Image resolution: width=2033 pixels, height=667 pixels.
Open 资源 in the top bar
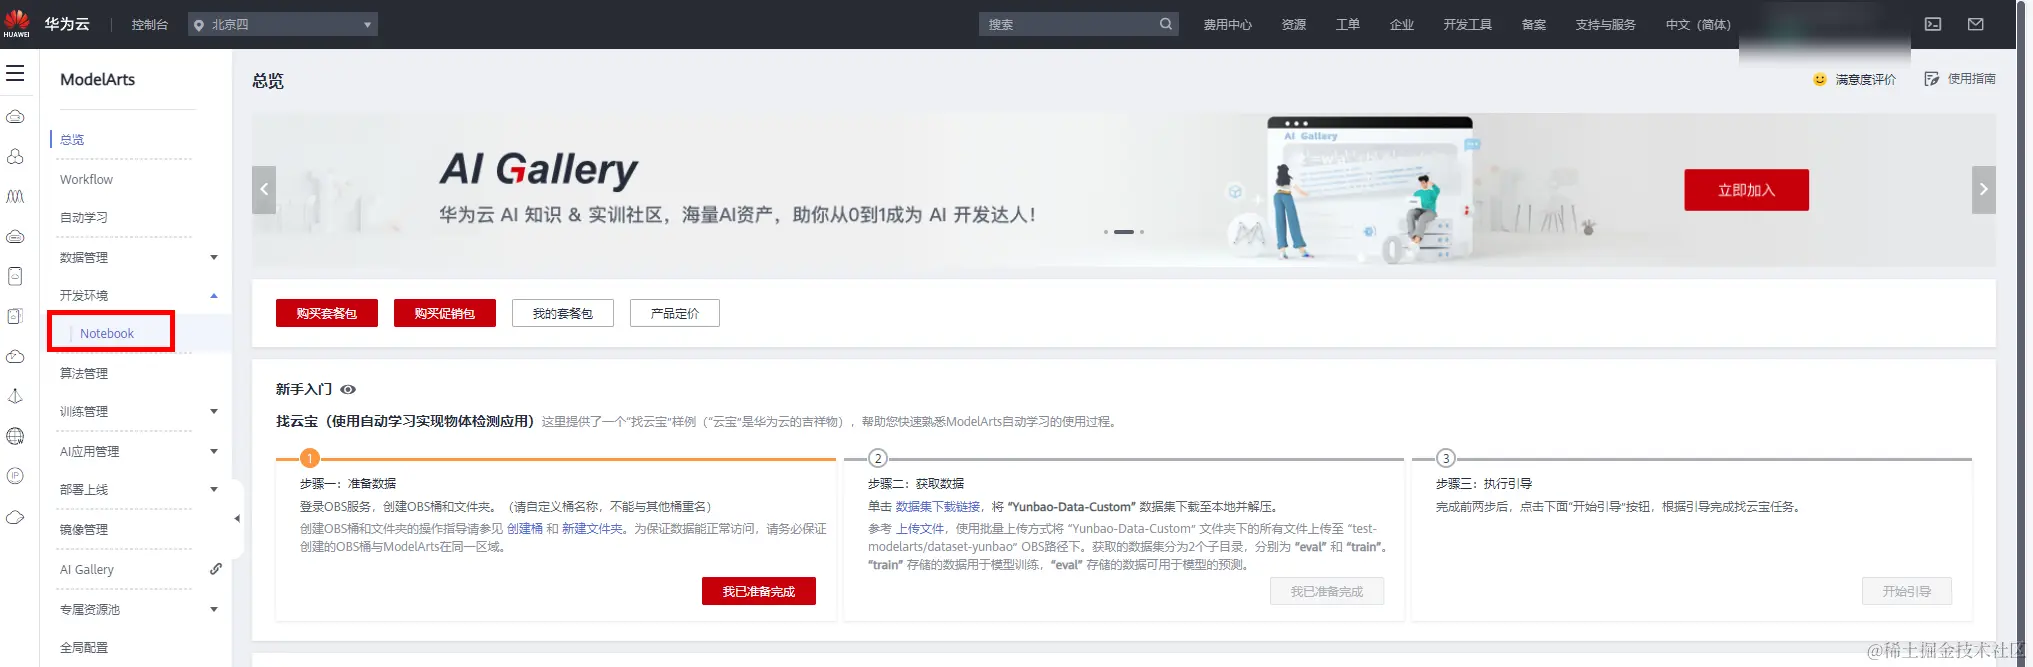pyautogui.click(x=1294, y=24)
